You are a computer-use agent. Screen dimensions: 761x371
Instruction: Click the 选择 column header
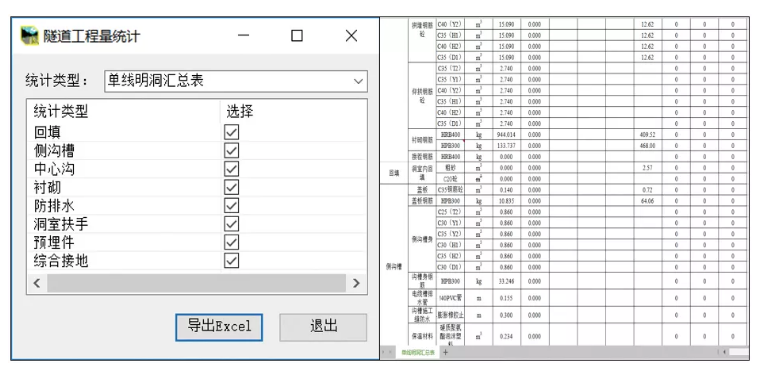coord(240,112)
